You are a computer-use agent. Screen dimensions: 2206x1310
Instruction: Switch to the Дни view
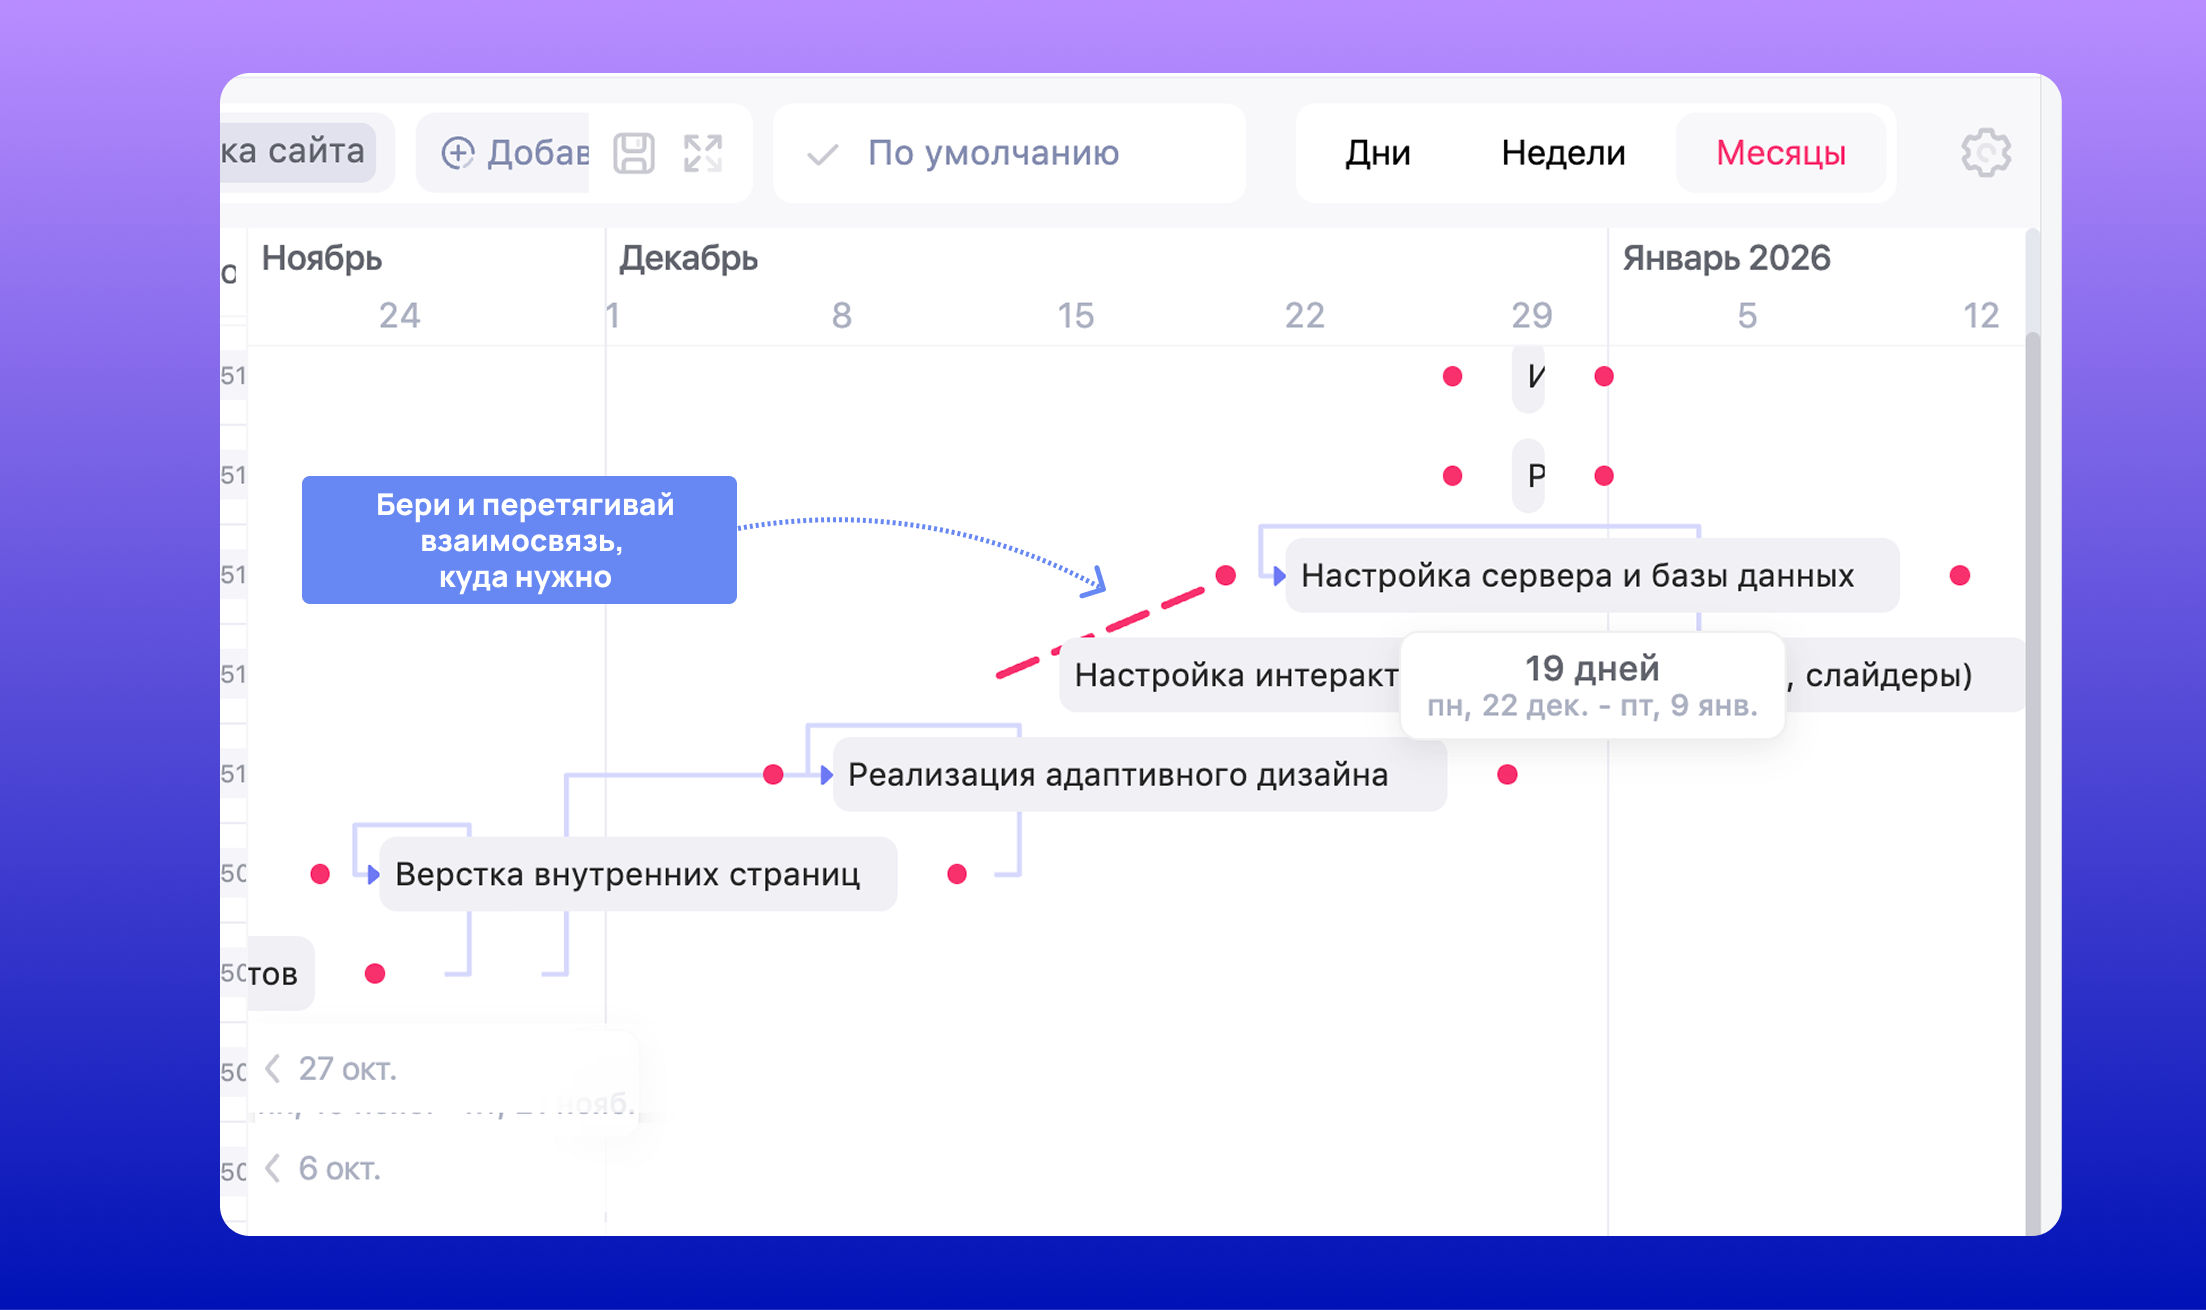[1377, 153]
